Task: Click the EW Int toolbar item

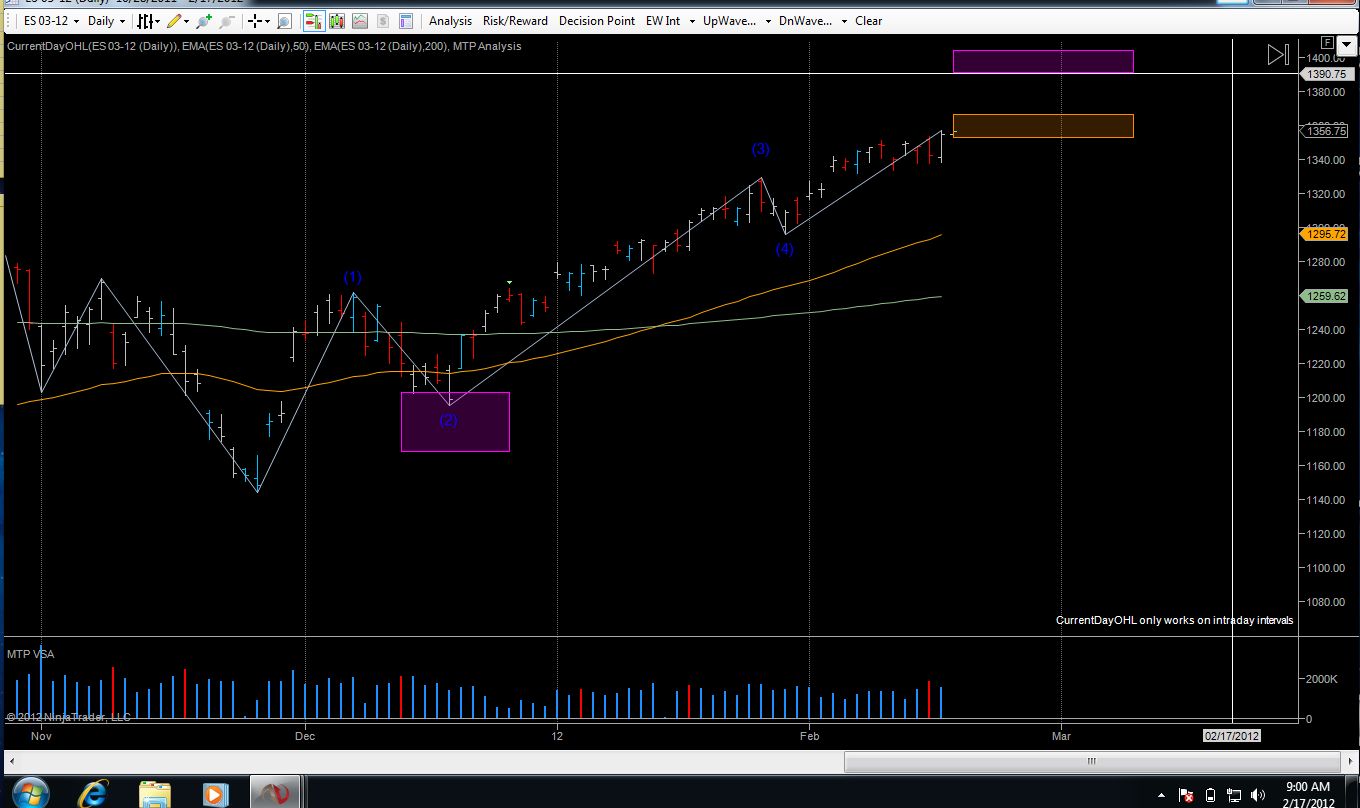Action: click(663, 21)
